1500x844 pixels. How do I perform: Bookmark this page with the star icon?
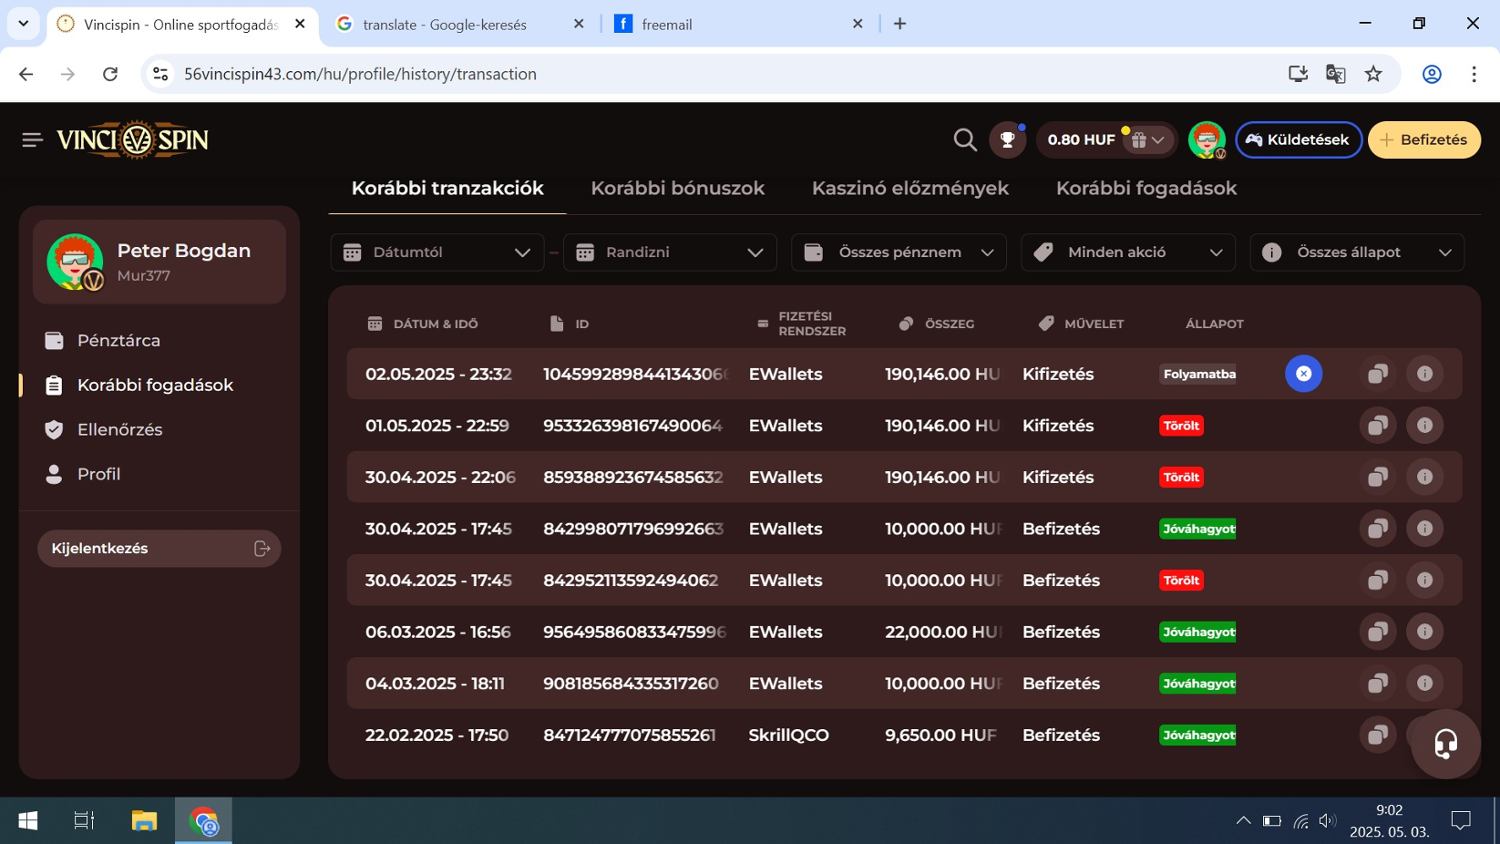[x=1373, y=74]
